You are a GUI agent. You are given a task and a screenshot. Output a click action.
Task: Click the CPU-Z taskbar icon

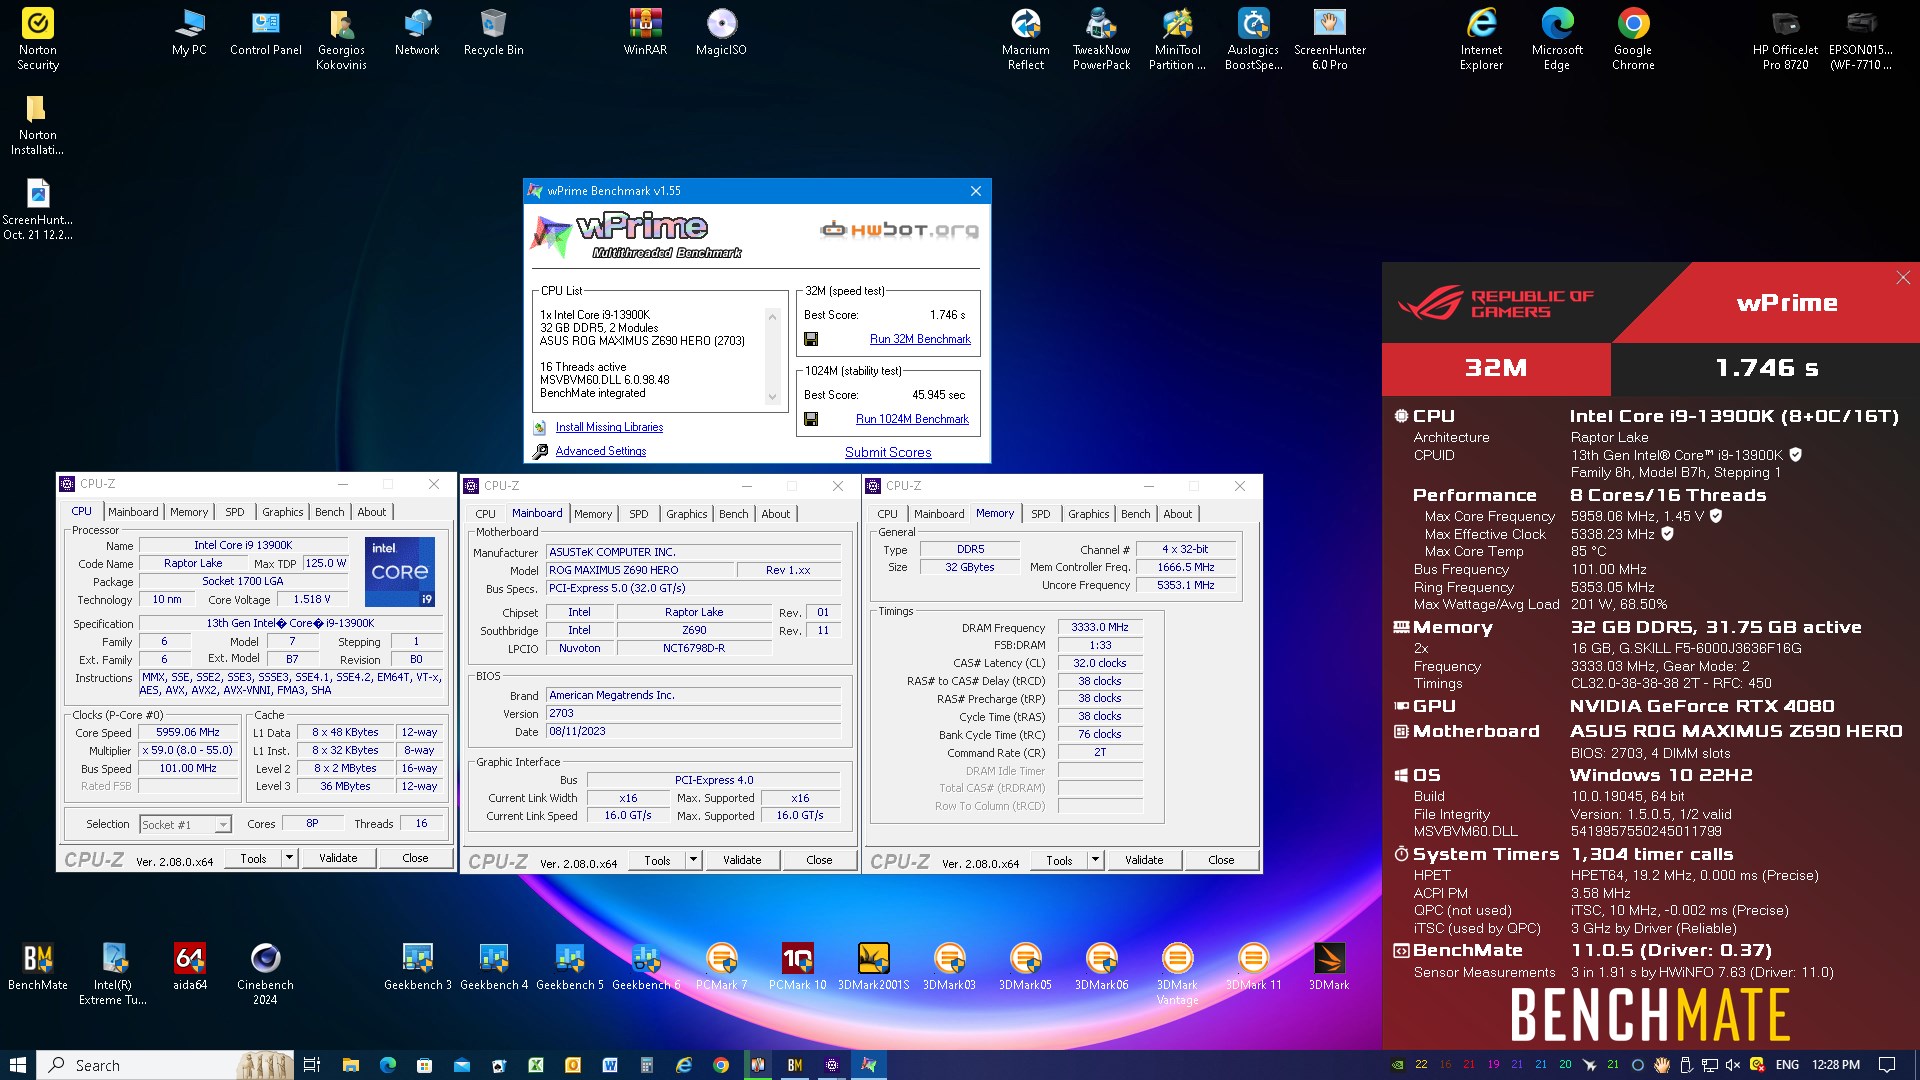[x=832, y=1065]
